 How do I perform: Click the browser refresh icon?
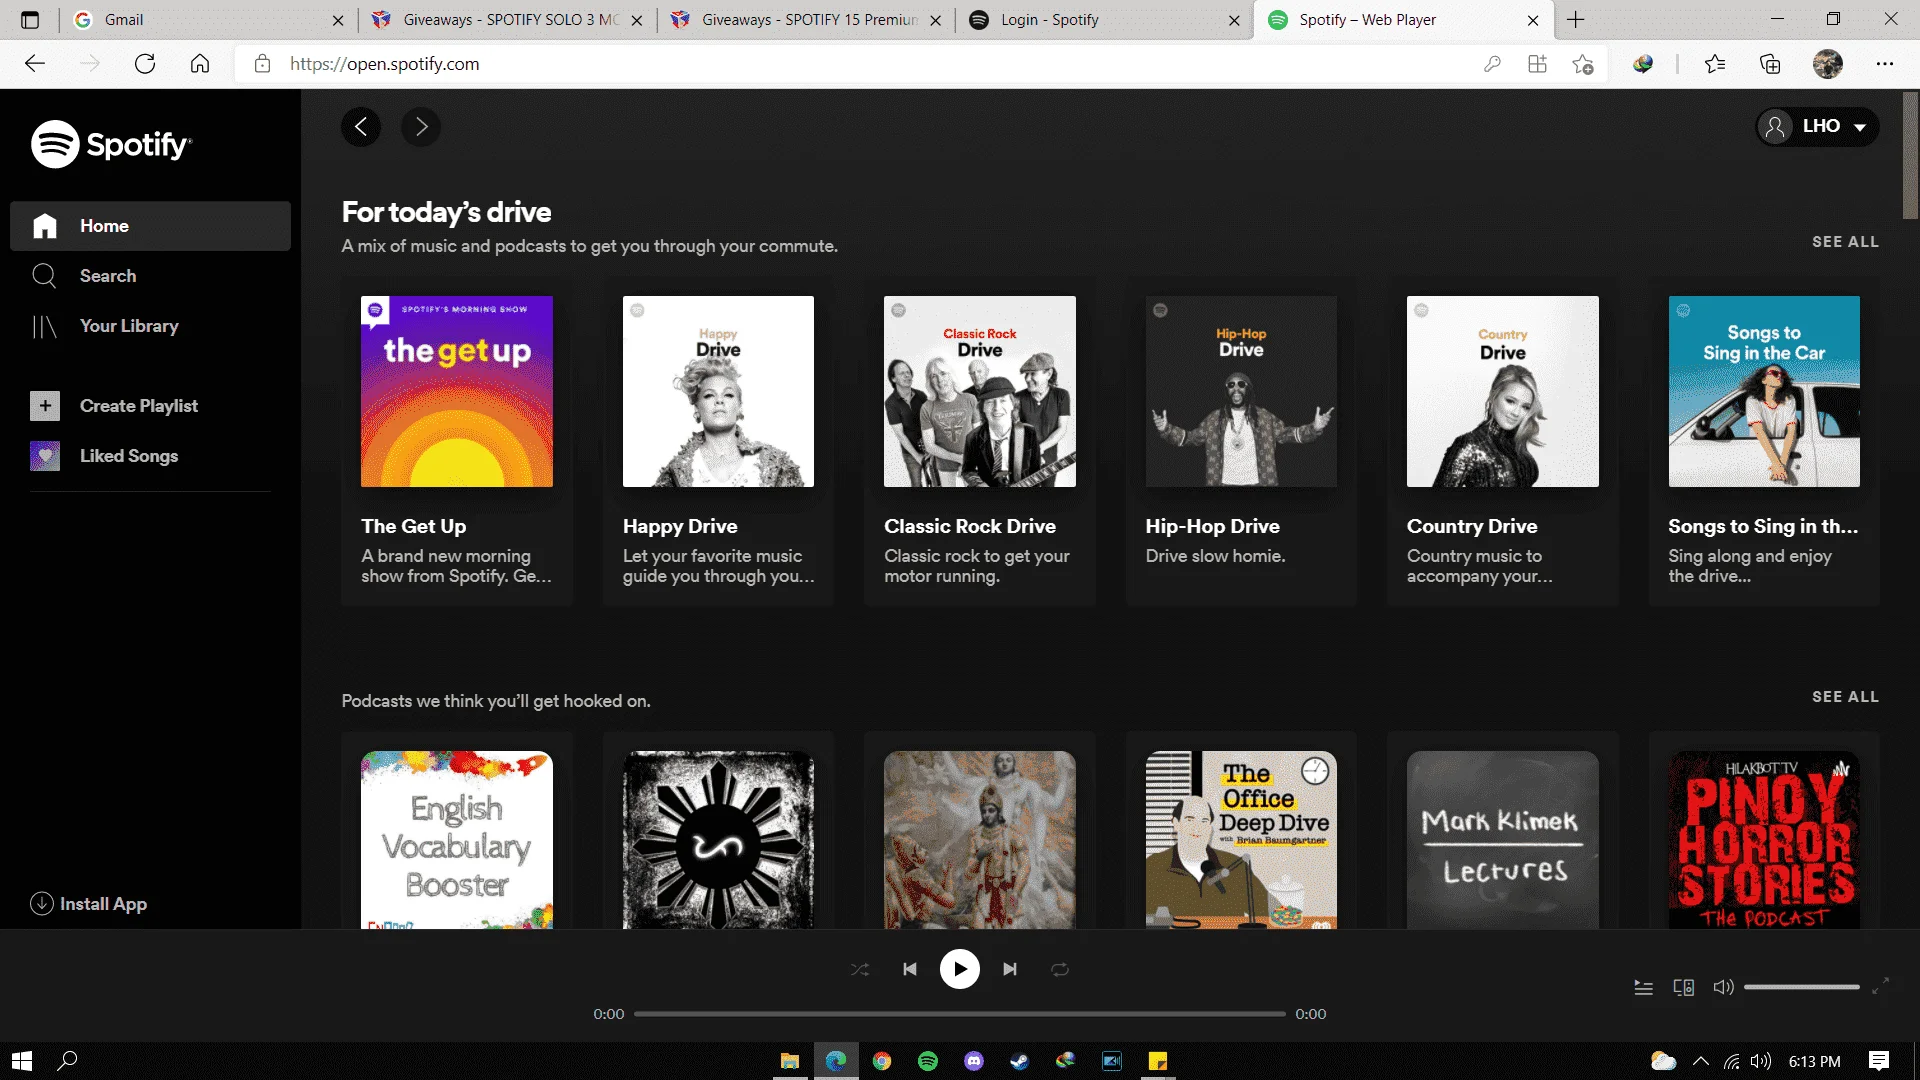145,64
